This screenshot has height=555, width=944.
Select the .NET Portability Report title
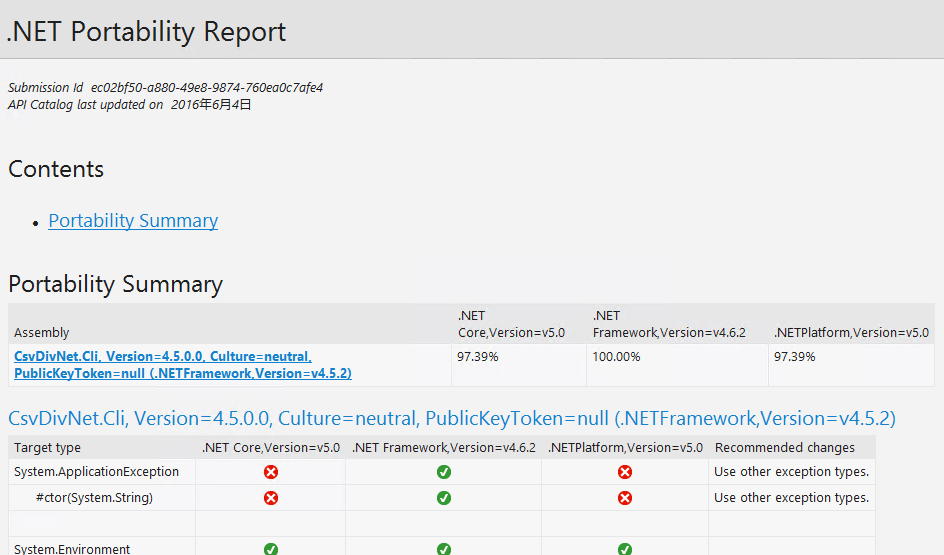click(x=146, y=32)
